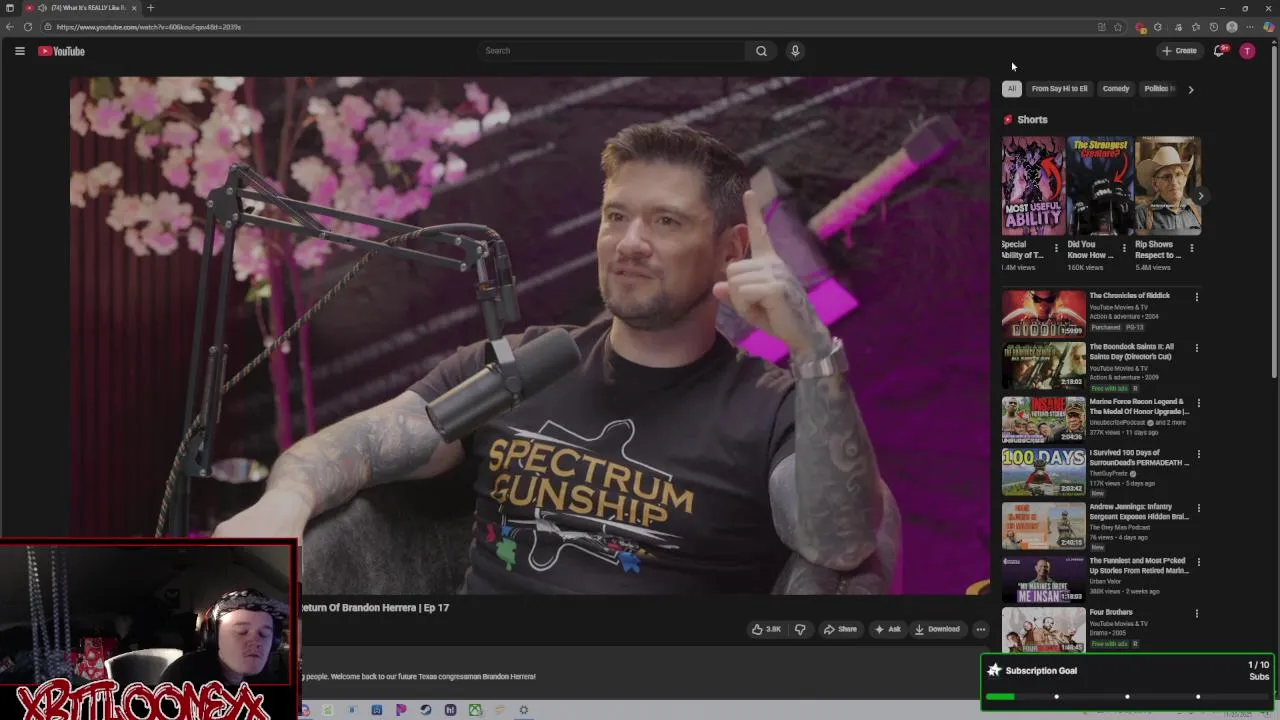Image resolution: width=1280 pixels, height=720 pixels.
Task: Open The Chronicles of Riddick thumbnail
Action: (1043, 313)
